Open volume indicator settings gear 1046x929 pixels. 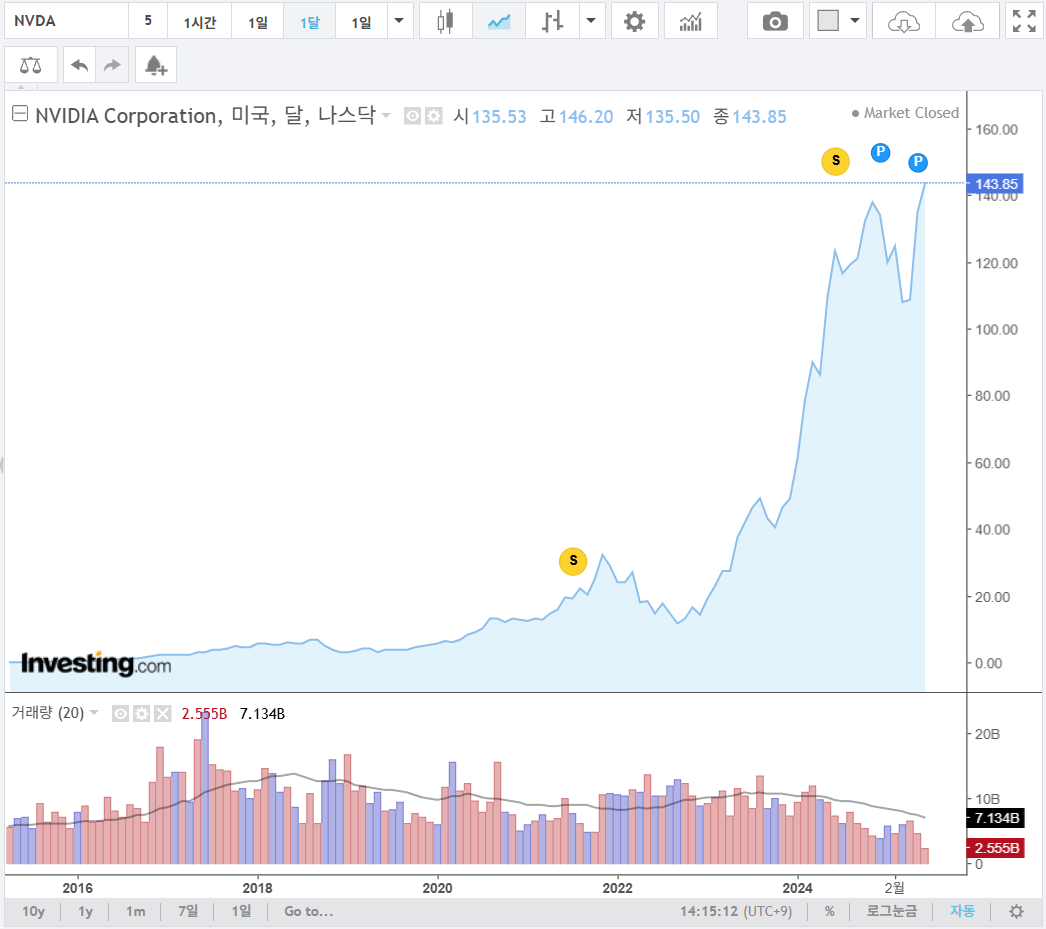pyautogui.click(x=141, y=714)
